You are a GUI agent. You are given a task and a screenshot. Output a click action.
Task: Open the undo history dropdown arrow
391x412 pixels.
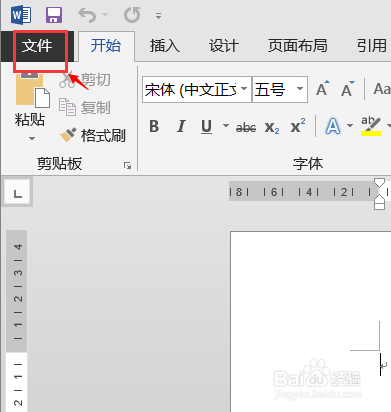(x=105, y=15)
